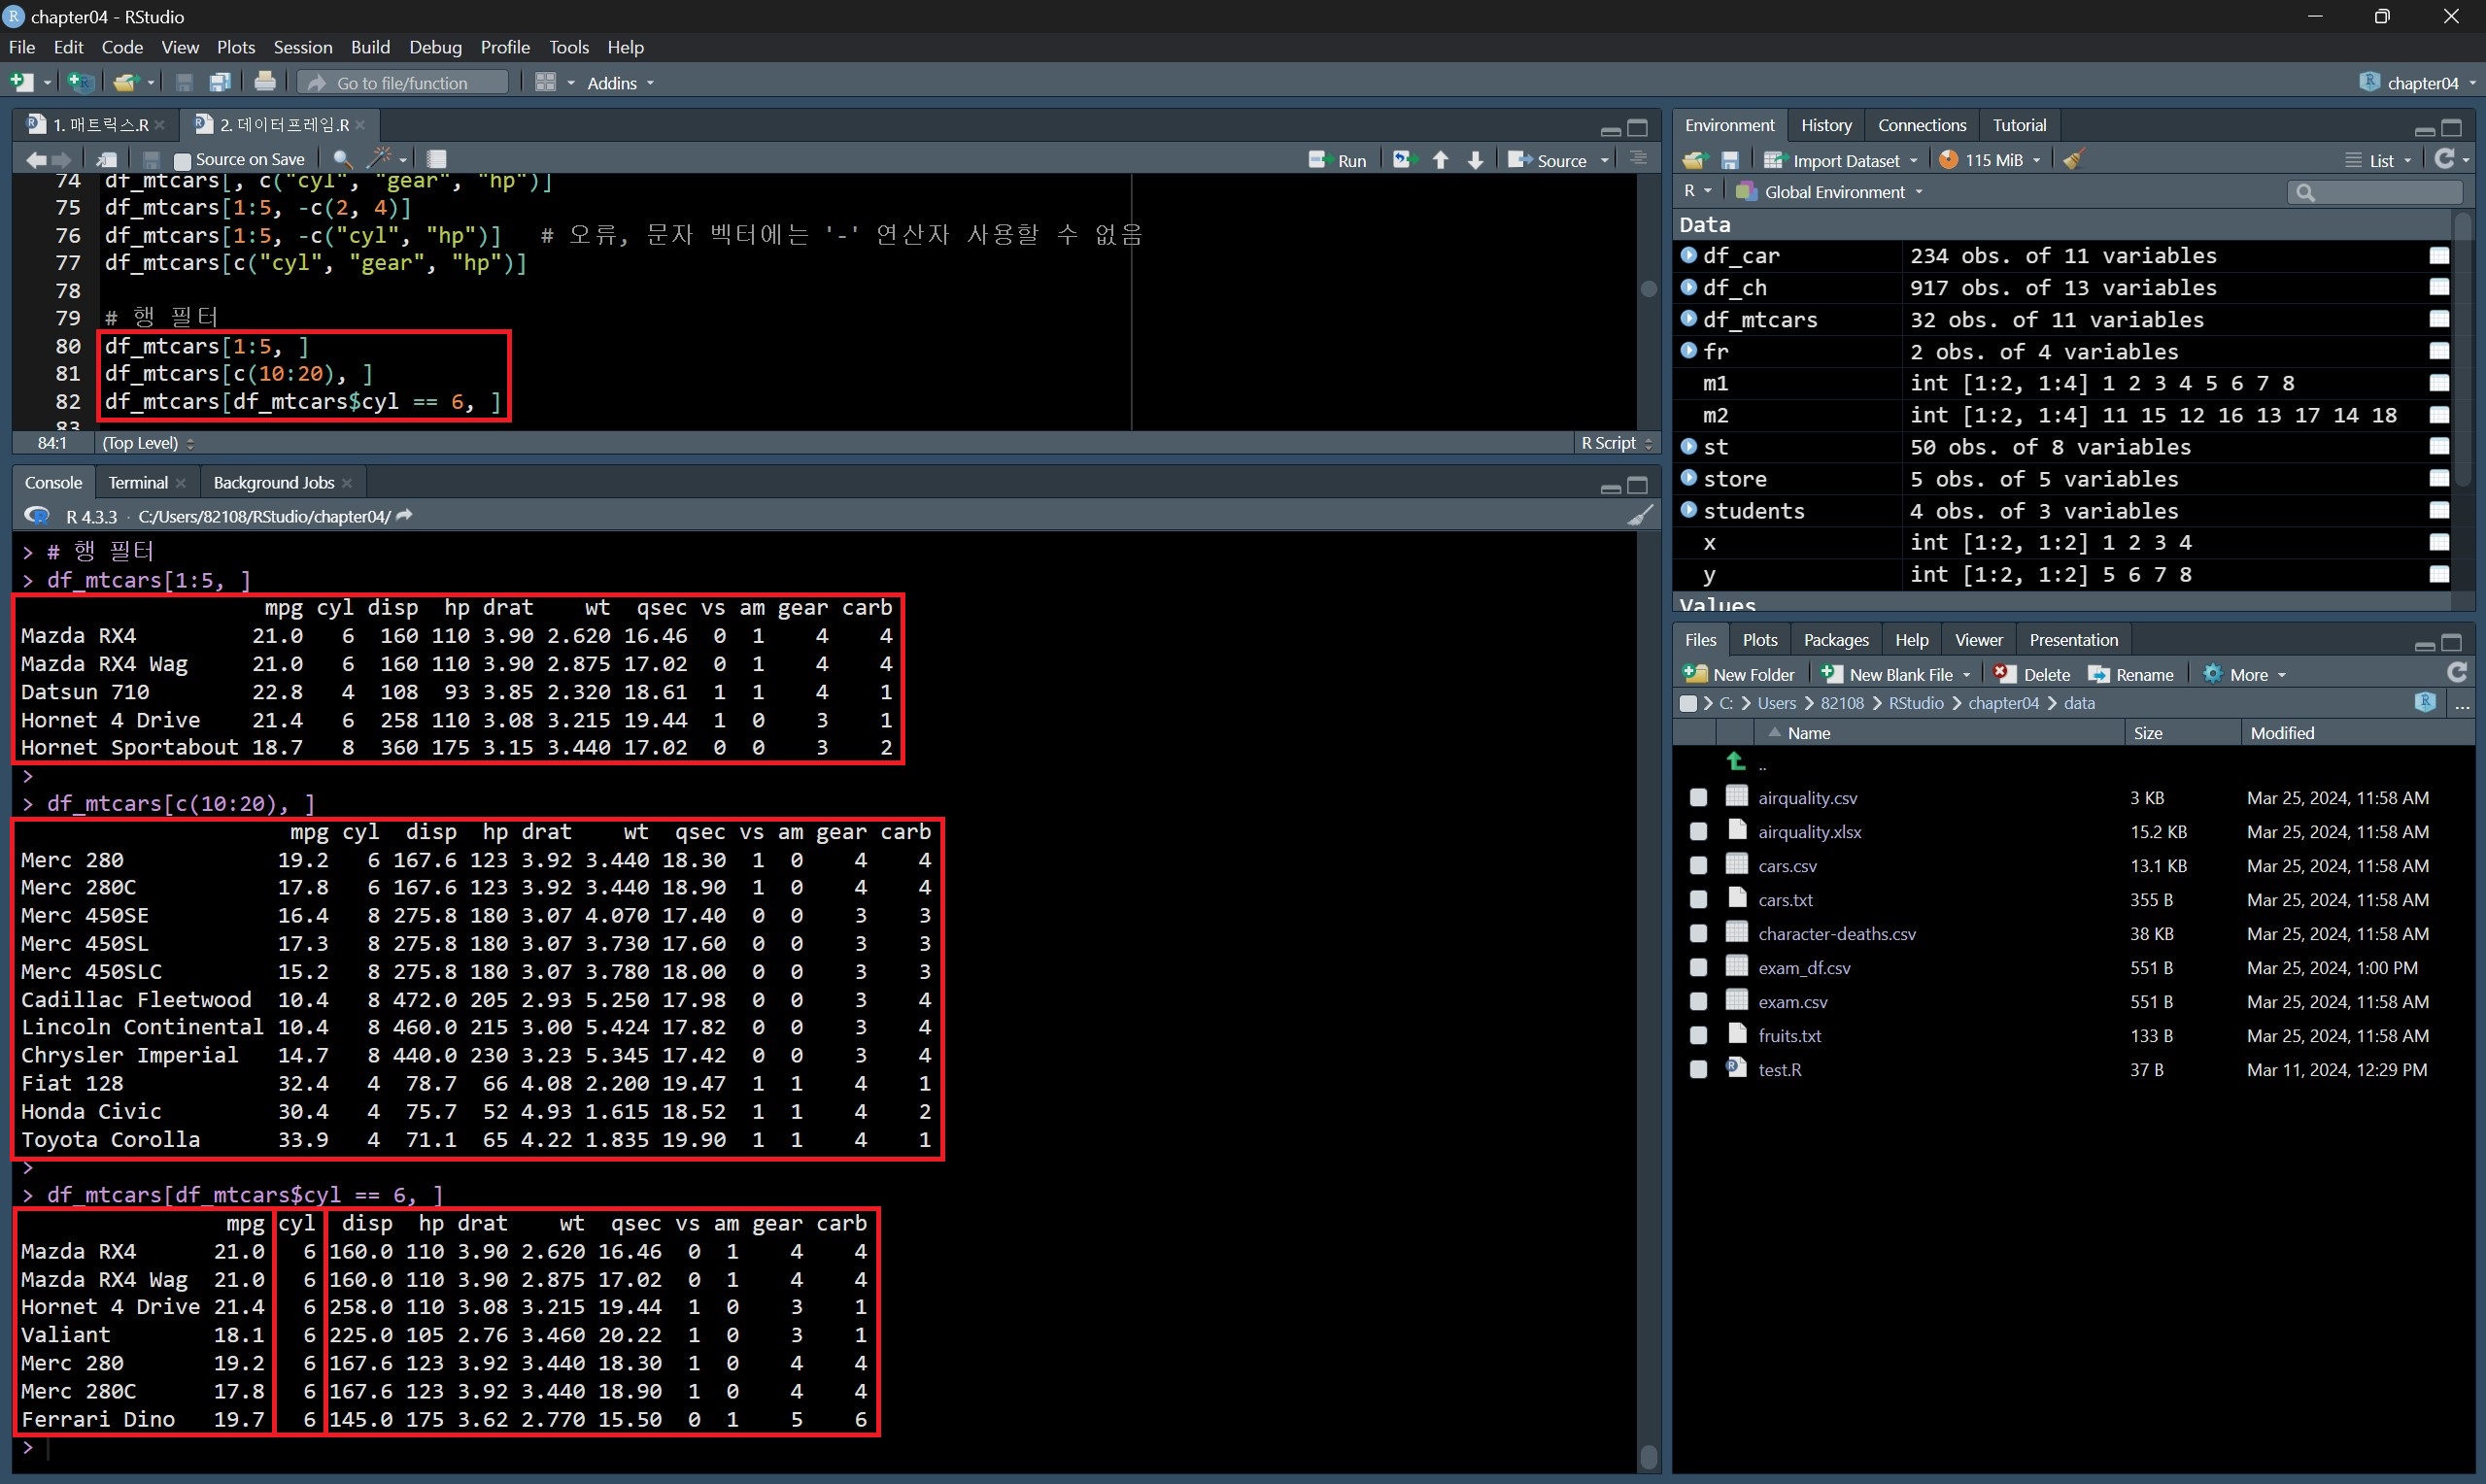Refresh the Files pane listing

(2456, 673)
